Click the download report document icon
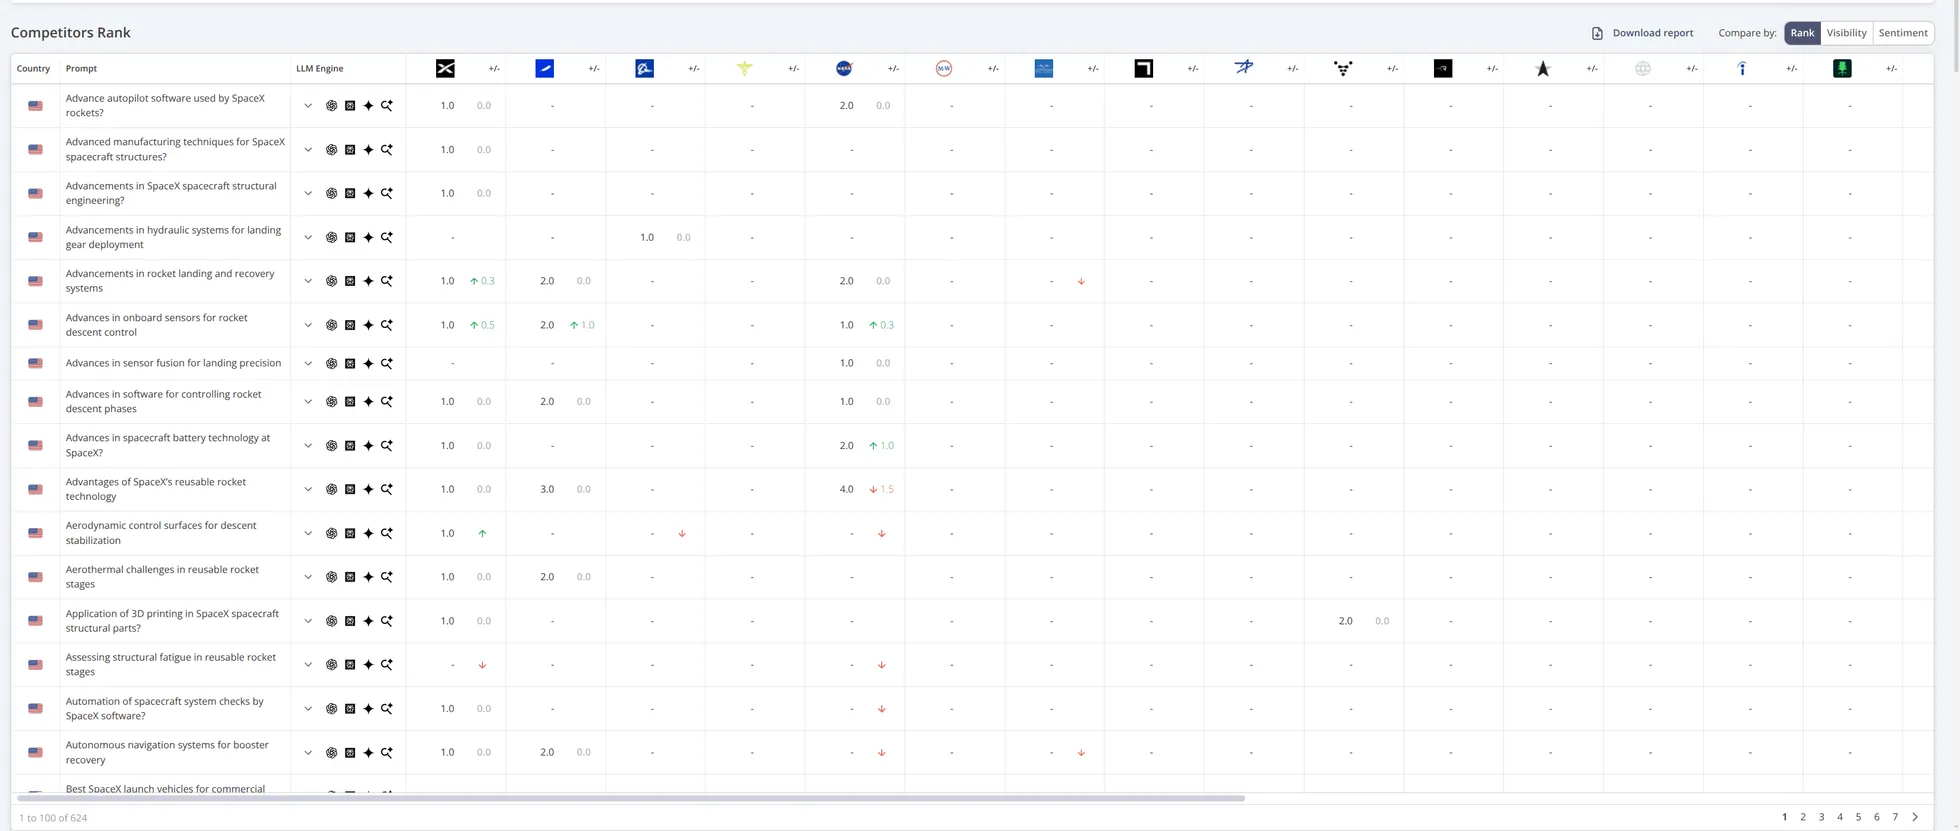 pos(1597,33)
